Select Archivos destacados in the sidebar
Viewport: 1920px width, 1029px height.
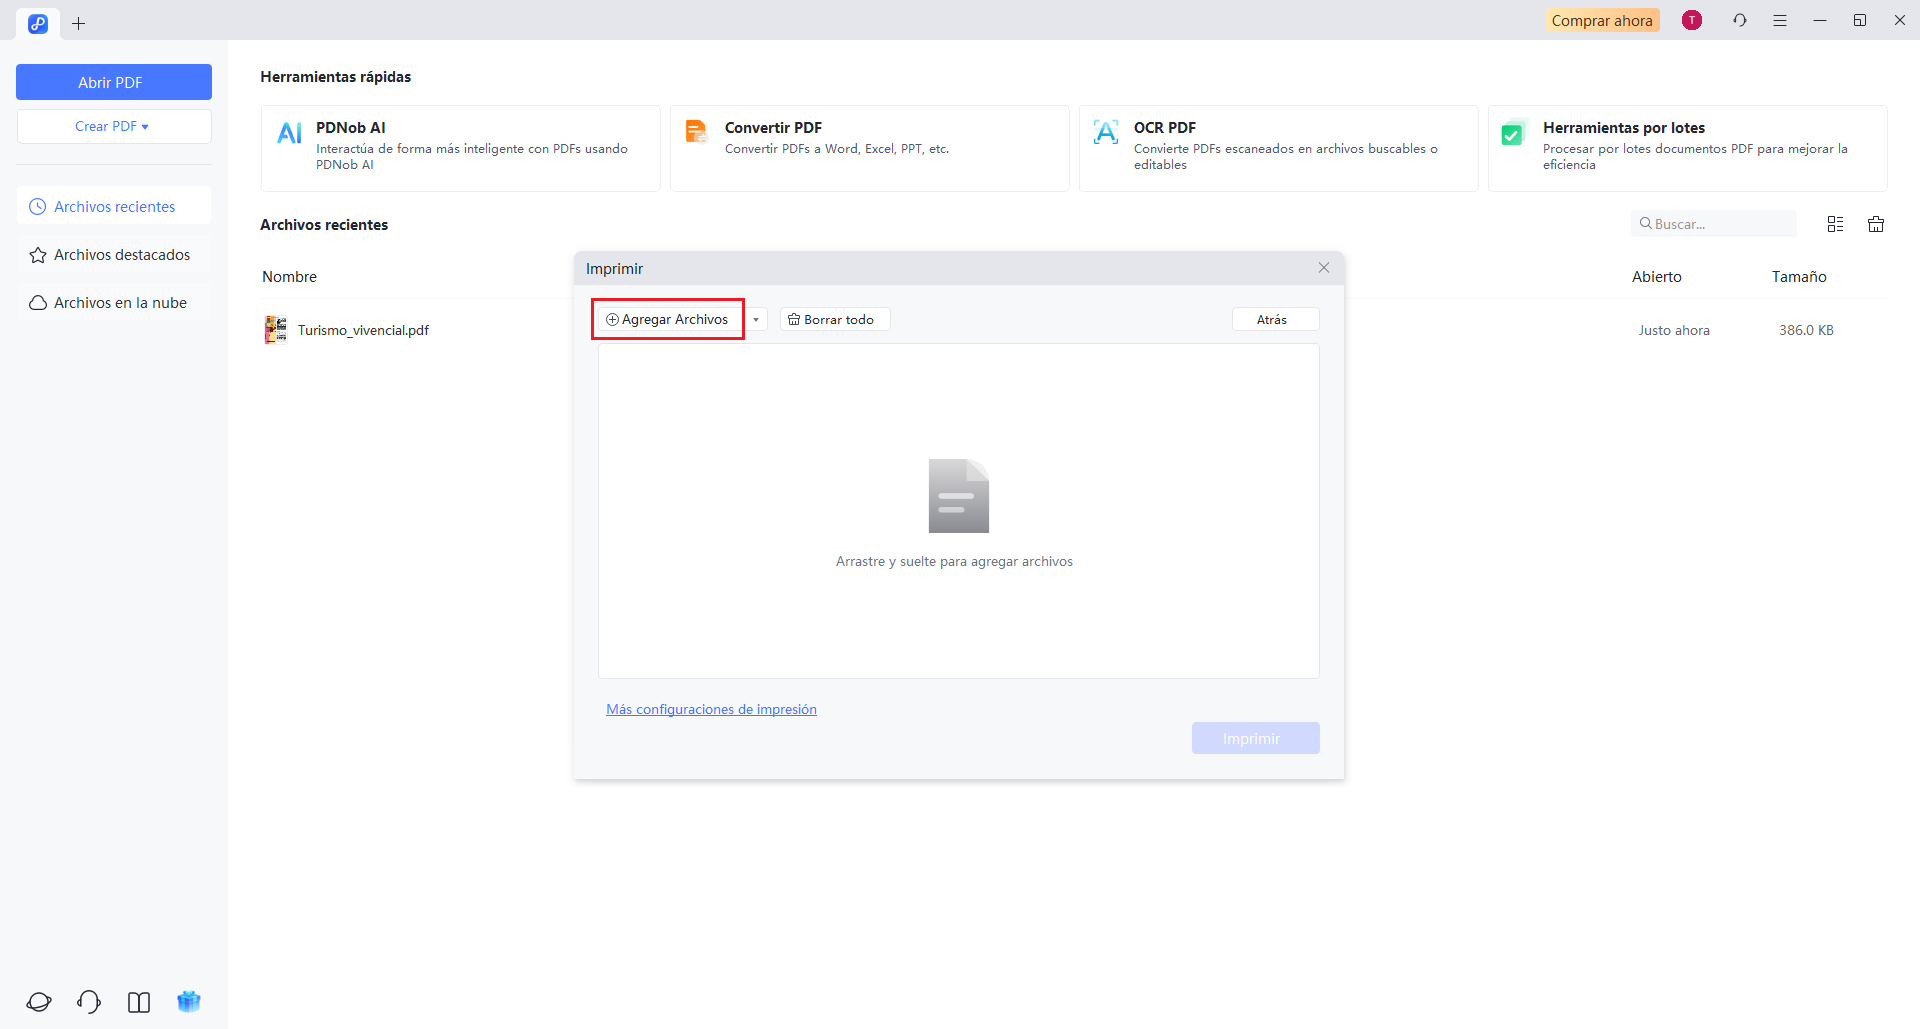coord(121,254)
